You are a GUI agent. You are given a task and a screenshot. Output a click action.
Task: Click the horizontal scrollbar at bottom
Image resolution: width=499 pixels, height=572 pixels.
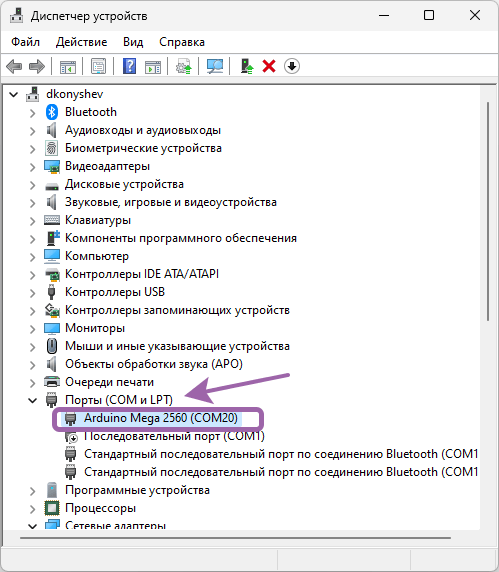(x=236, y=538)
